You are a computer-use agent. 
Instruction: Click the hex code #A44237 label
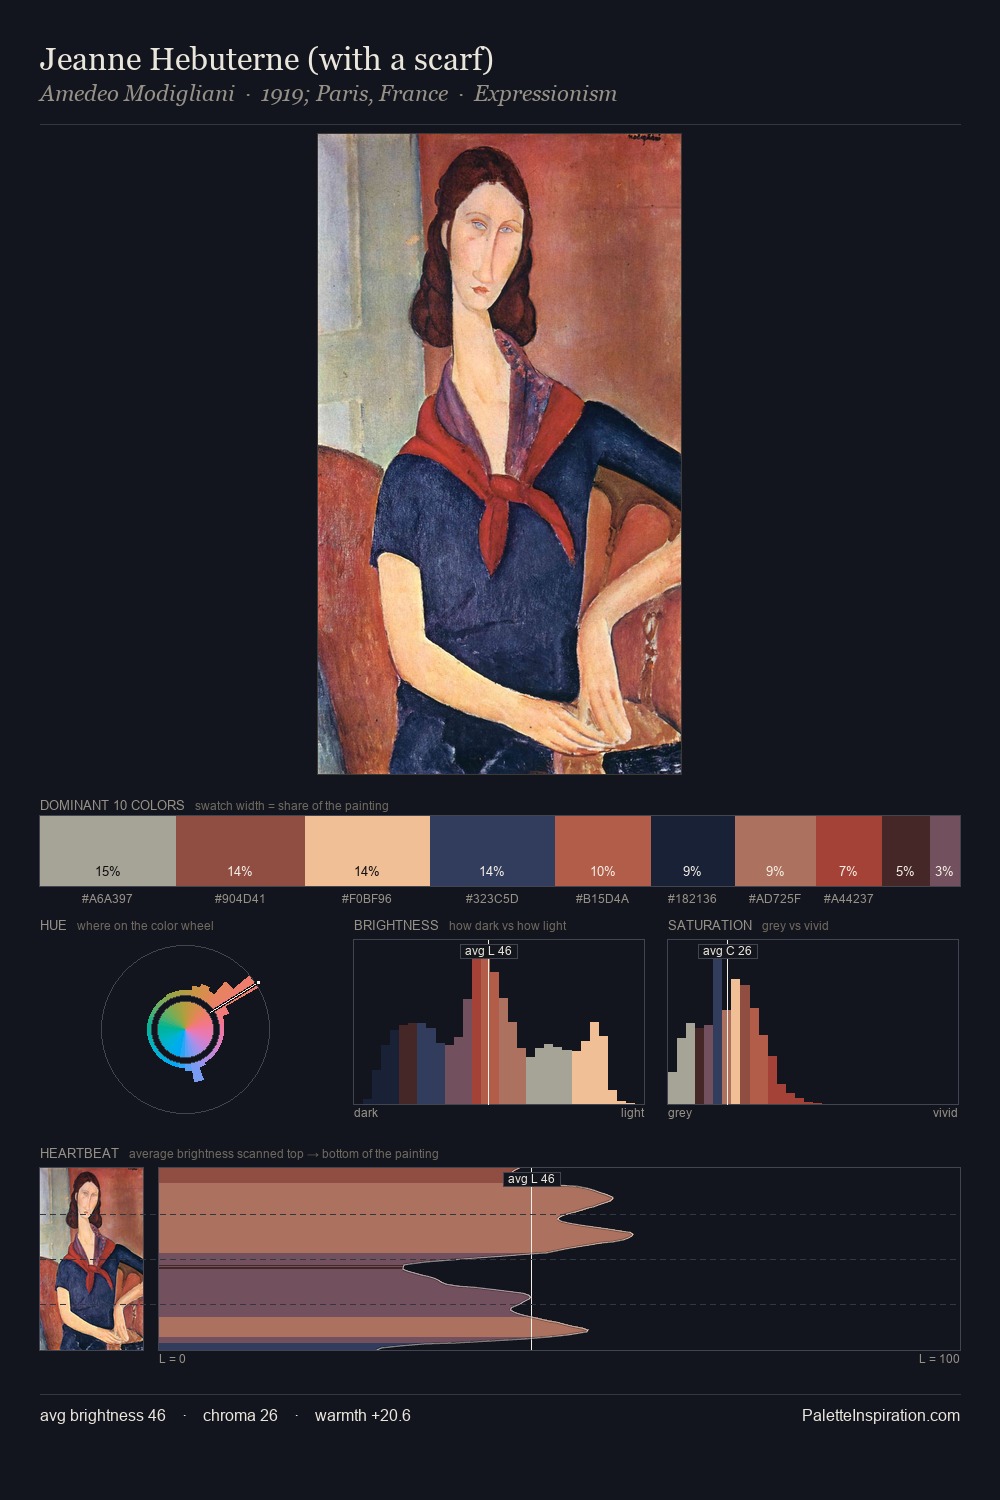click(848, 898)
